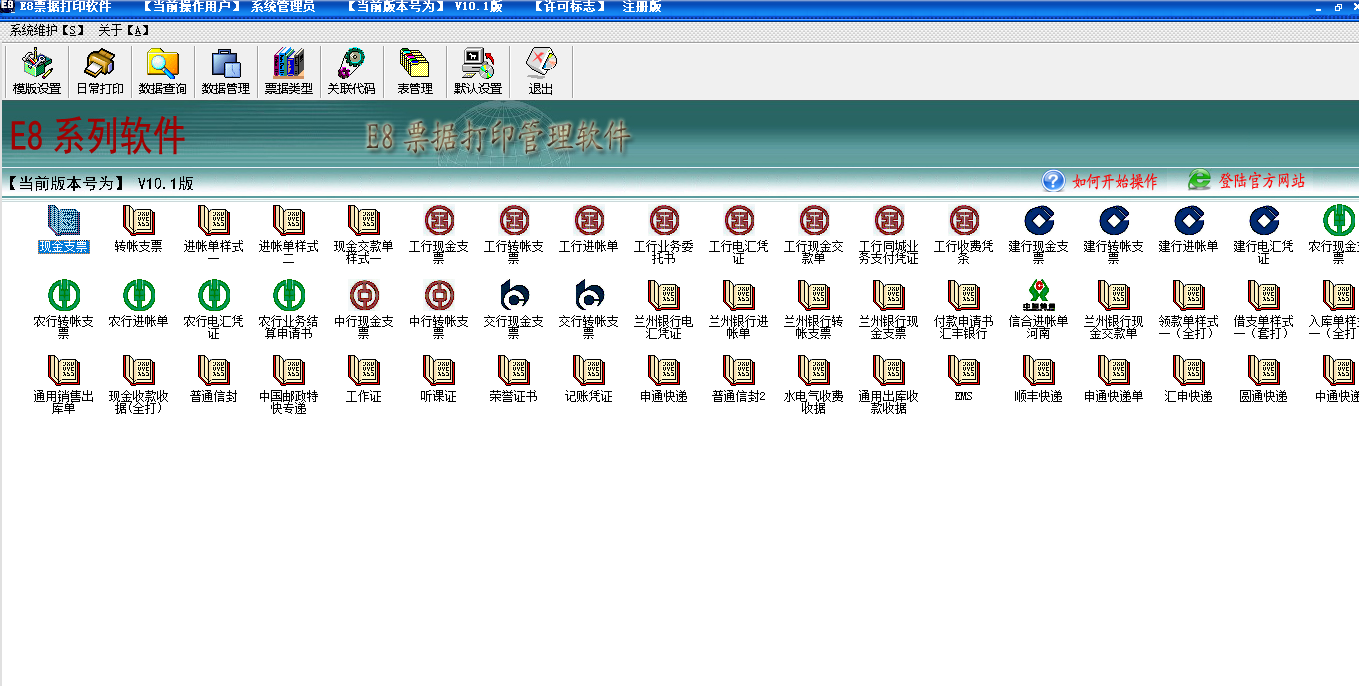Select the 水电气收费收据 icon
This screenshot has height=686, width=1359.
point(813,384)
